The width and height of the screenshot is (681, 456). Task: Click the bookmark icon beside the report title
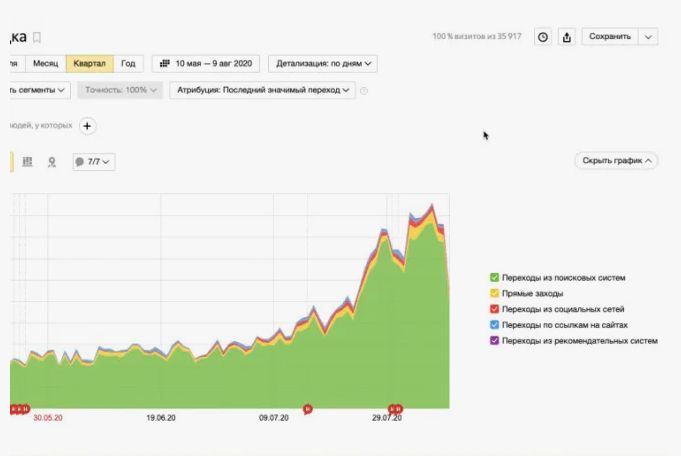click(x=37, y=37)
